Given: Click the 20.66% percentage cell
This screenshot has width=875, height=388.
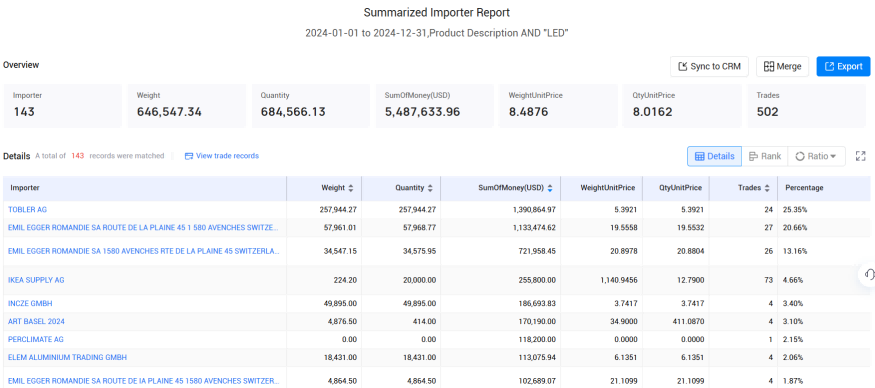Looking at the screenshot, I should [x=796, y=228].
